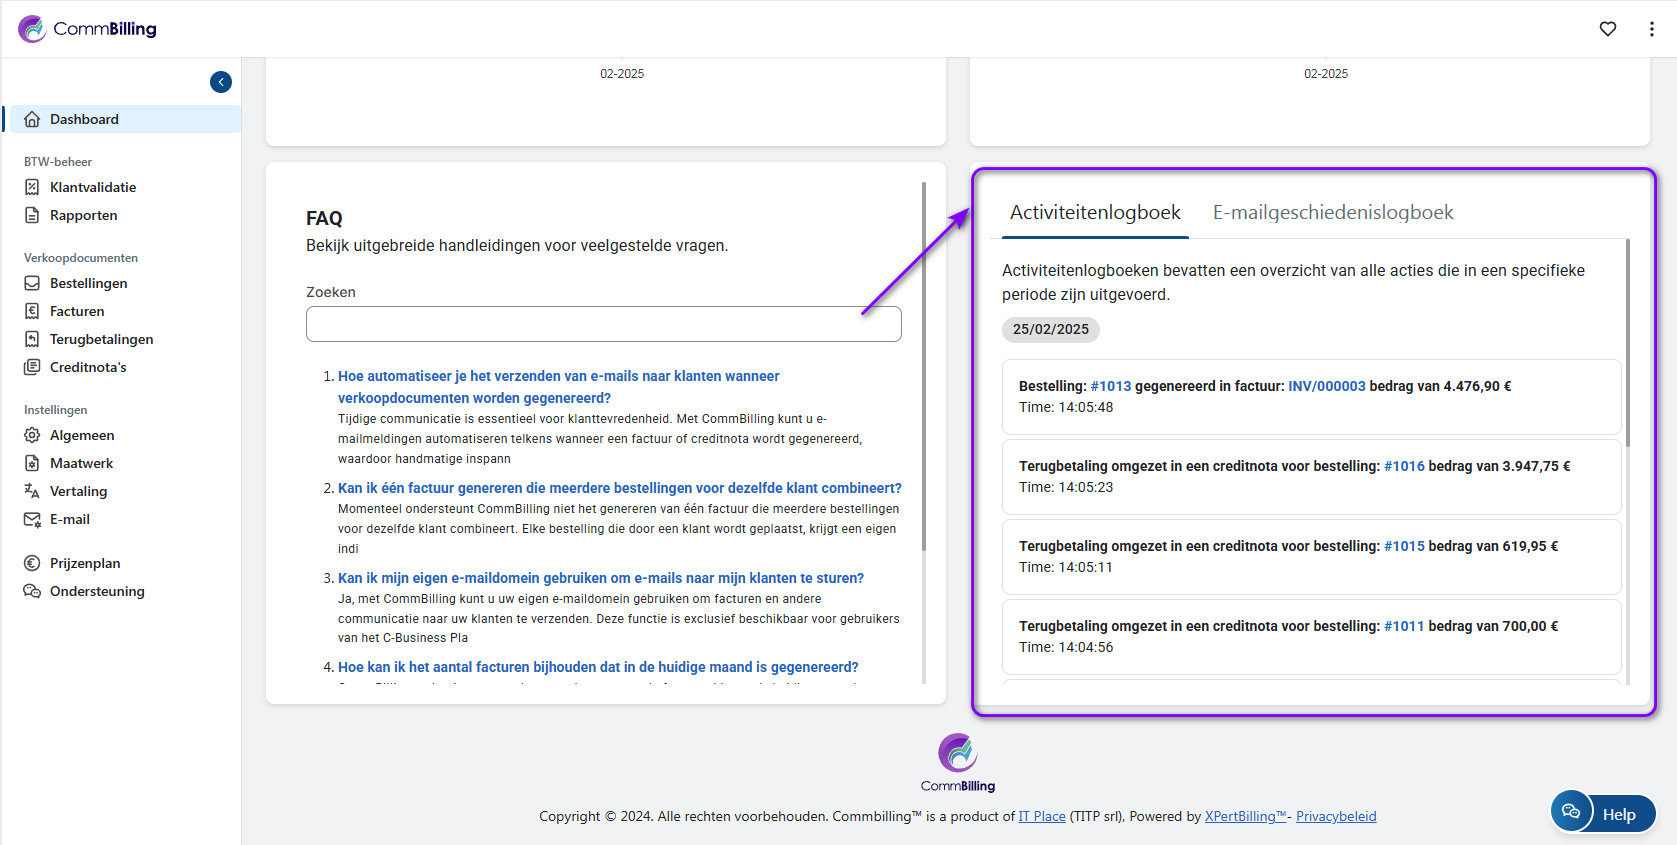The height and width of the screenshot is (845, 1677).
Task: Open invoice link INV/000003
Action: 1326,386
